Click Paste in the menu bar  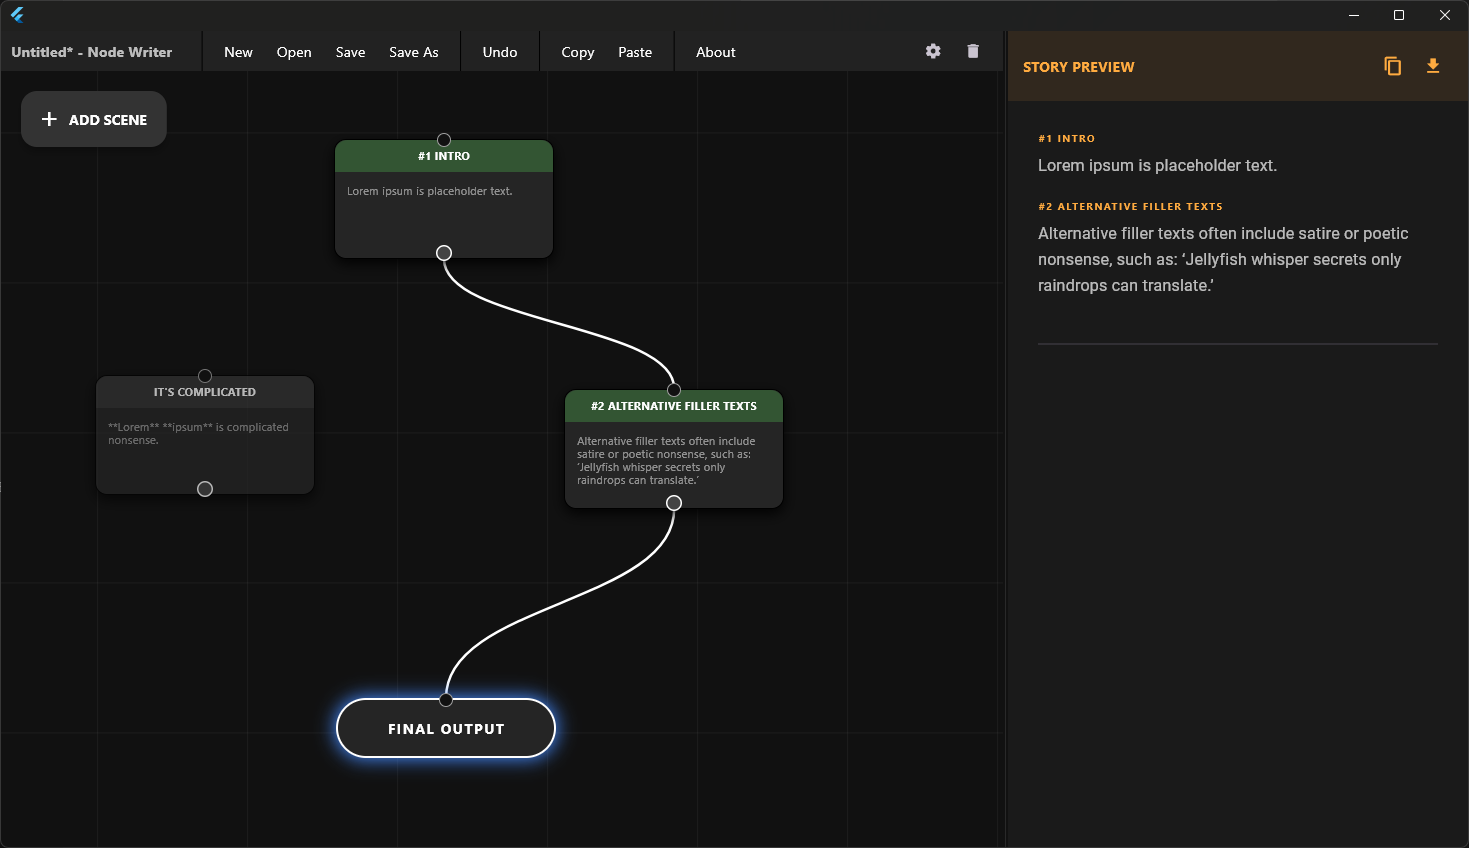[x=635, y=52]
